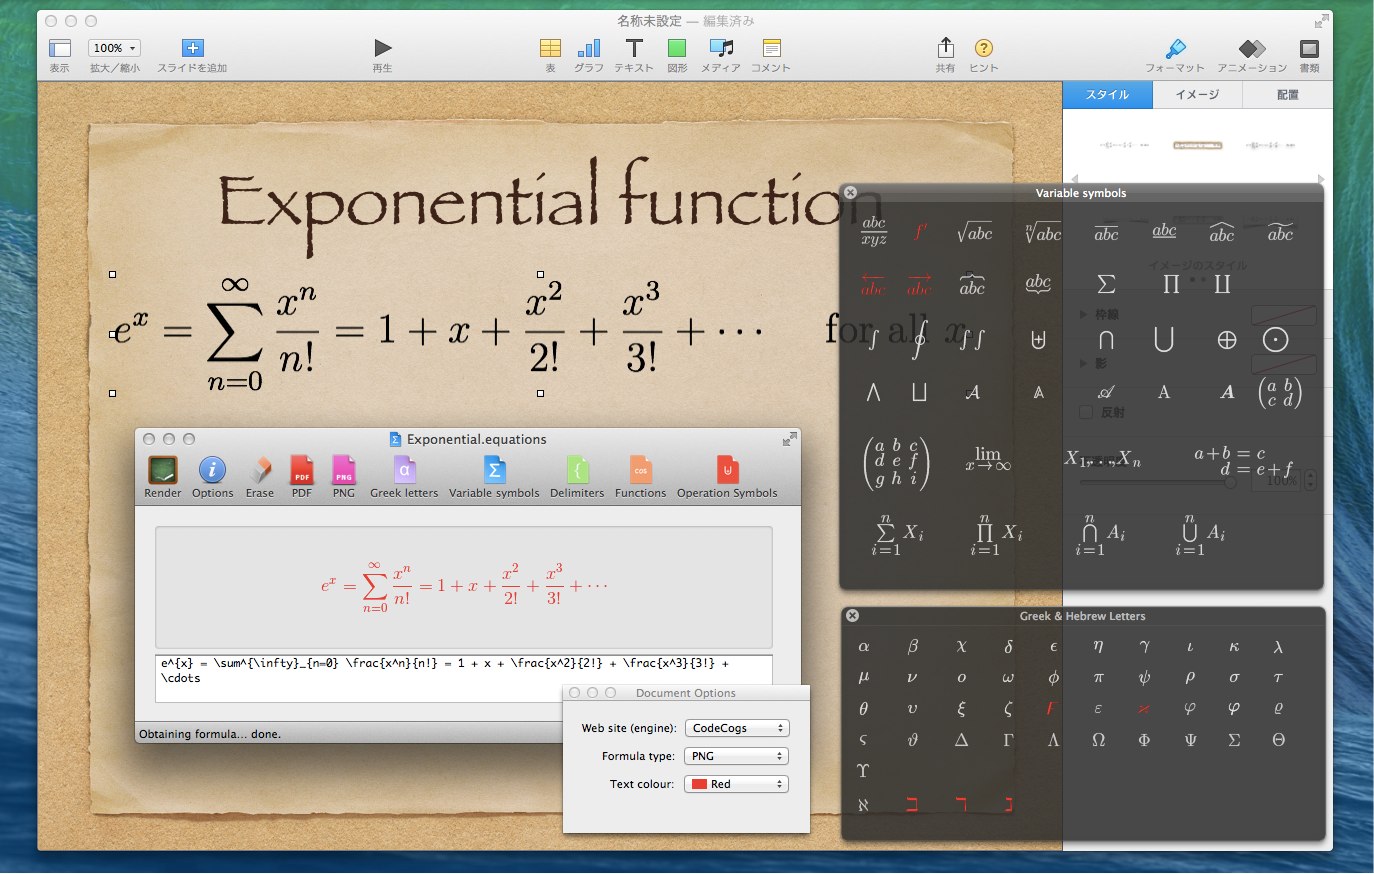Image resolution: width=1374 pixels, height=874 pixels.
Task: Open the Functions palette
Action: (x=640, y=471)
